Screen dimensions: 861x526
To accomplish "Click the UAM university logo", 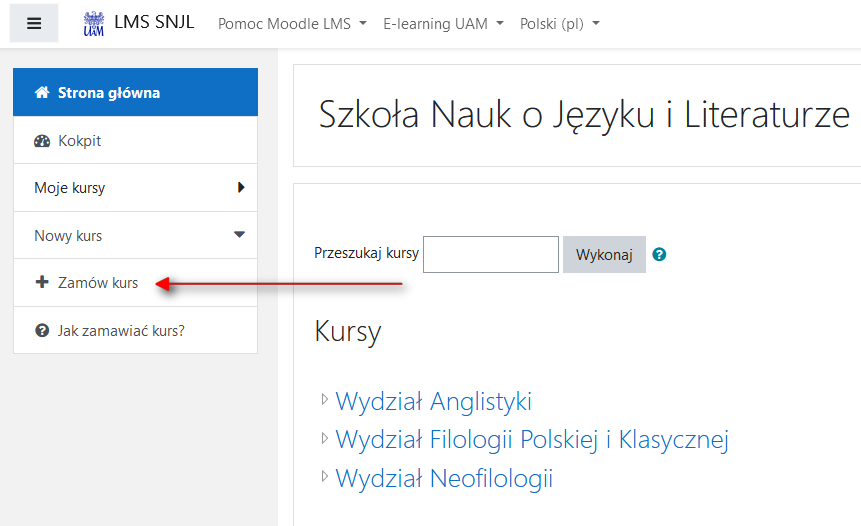I will click(x=93, y=24).
